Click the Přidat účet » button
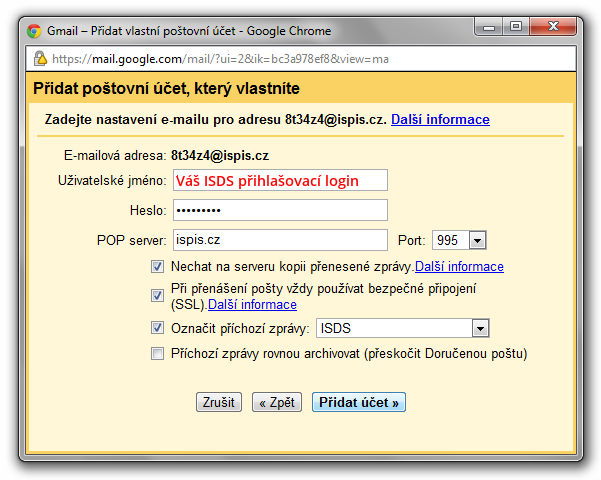 tap(358, 402)
